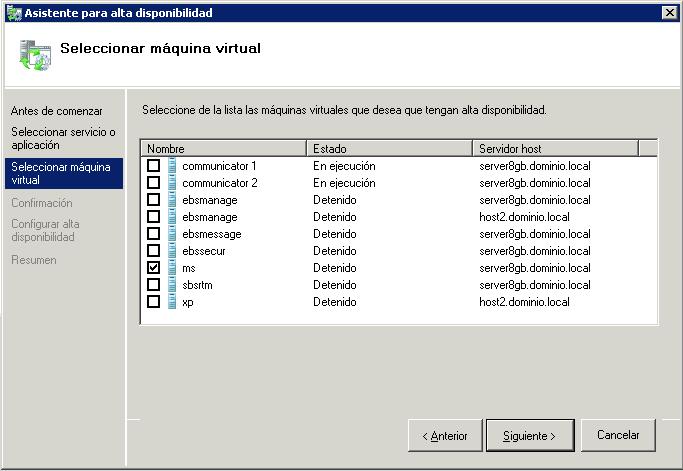Click the high availability server icon in the header
This screenshot has width=683, height=471.
(x=35, y=55)
